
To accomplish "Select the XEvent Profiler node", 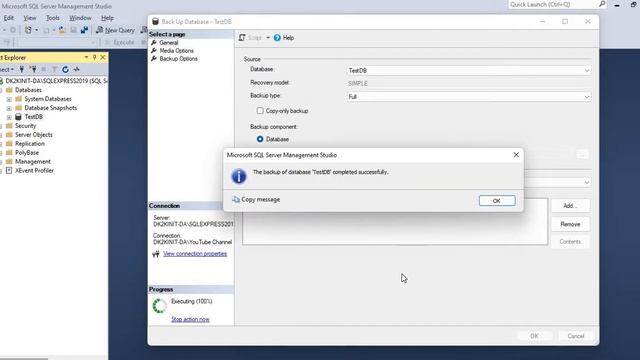I will click(34, 171).
